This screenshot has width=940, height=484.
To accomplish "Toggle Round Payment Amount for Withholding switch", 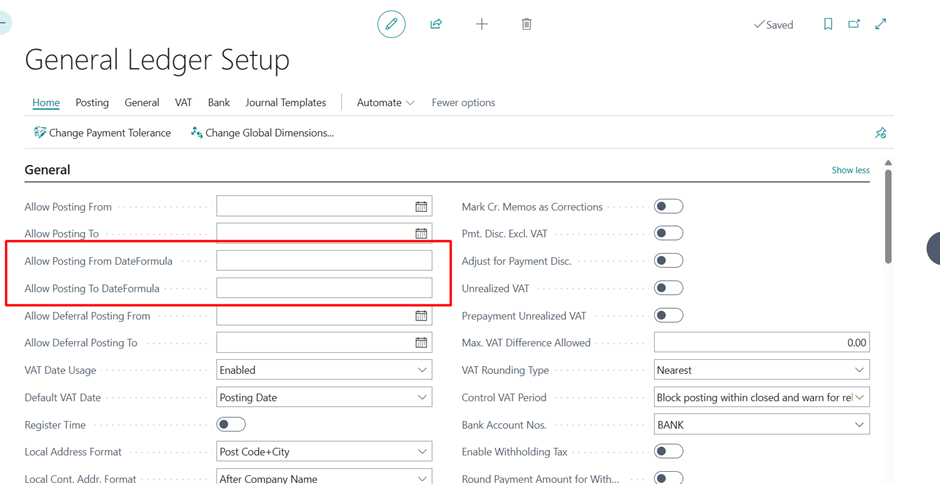I will pyautogui.click(x=668, y=478).
